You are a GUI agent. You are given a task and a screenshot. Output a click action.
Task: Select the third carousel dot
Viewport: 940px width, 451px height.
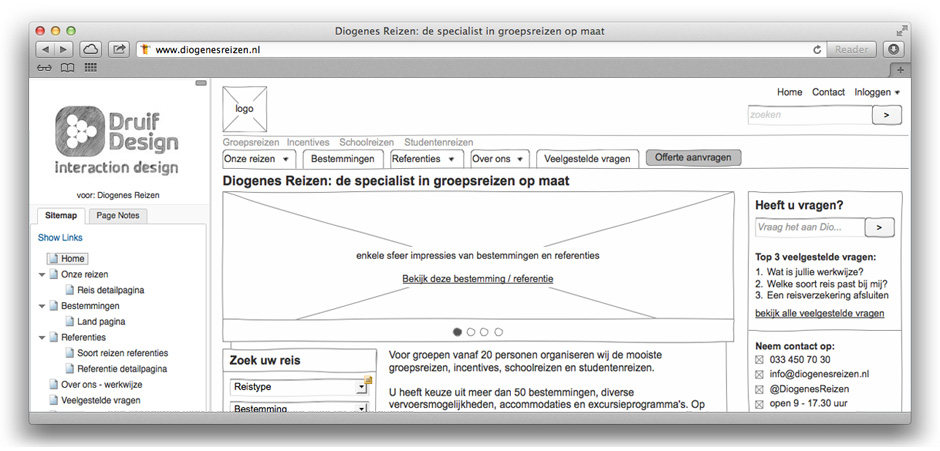tap(484, 332)
